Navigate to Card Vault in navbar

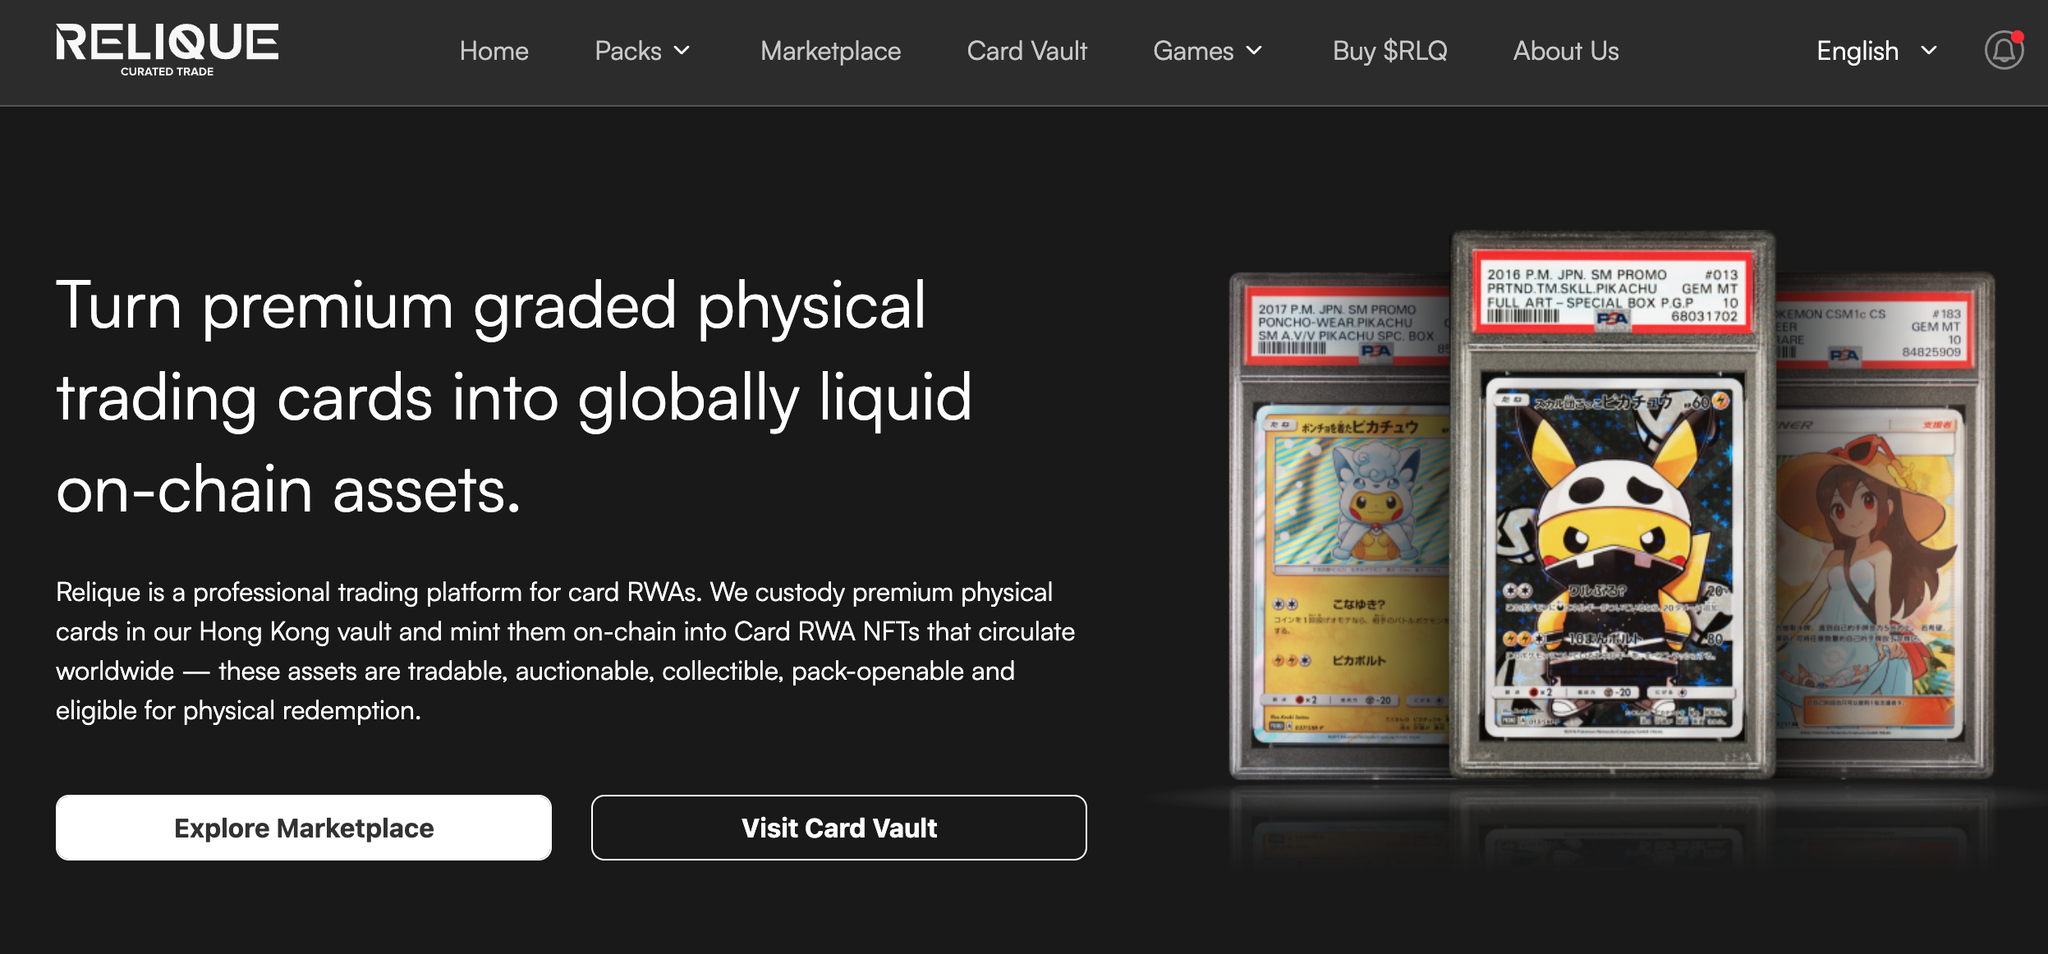click(x=1027, y=51)
